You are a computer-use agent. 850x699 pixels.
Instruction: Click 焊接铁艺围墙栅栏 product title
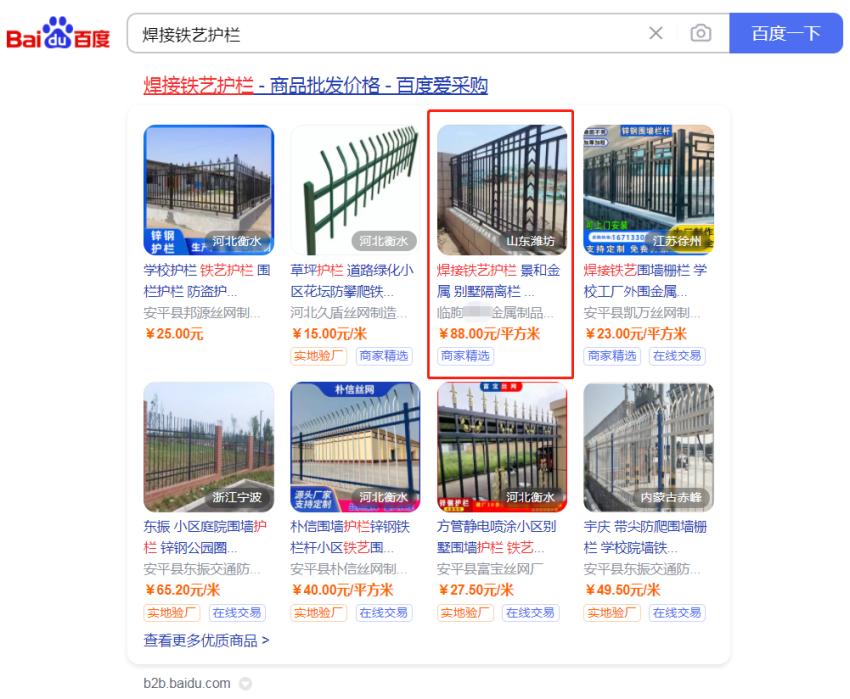pyautogui.click(x=645, y=281)
